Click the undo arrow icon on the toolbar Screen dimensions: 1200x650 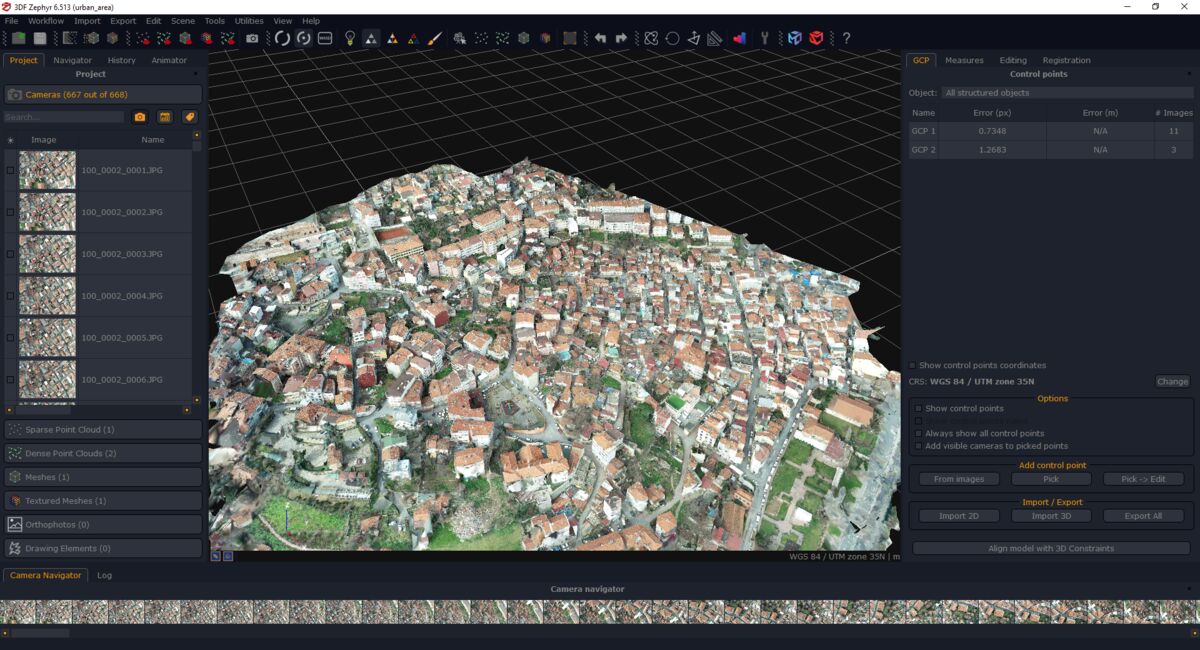point(601,38)
